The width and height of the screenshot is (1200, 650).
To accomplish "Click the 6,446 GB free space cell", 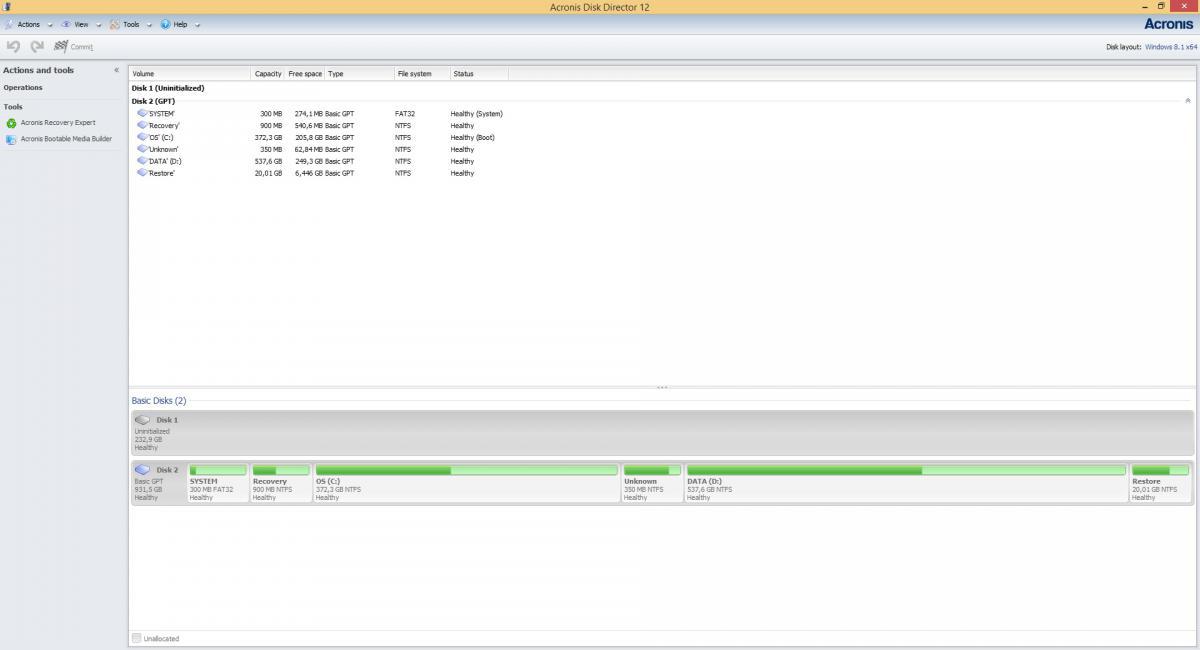I will (x=309, y=173).
